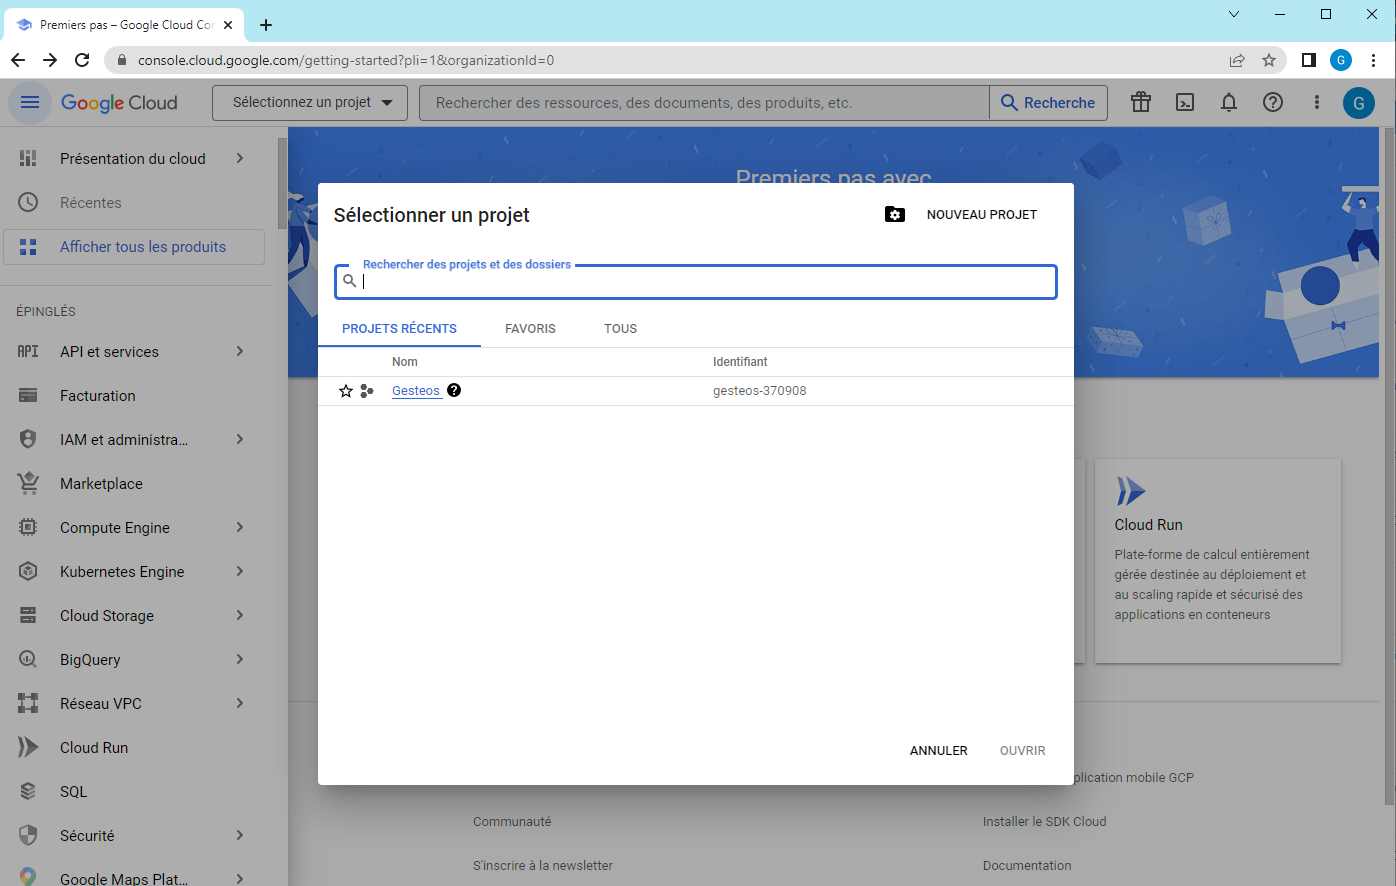Toggle the hamburger navigation menu
Screen dimensions: 1396x886
(30, 102)
